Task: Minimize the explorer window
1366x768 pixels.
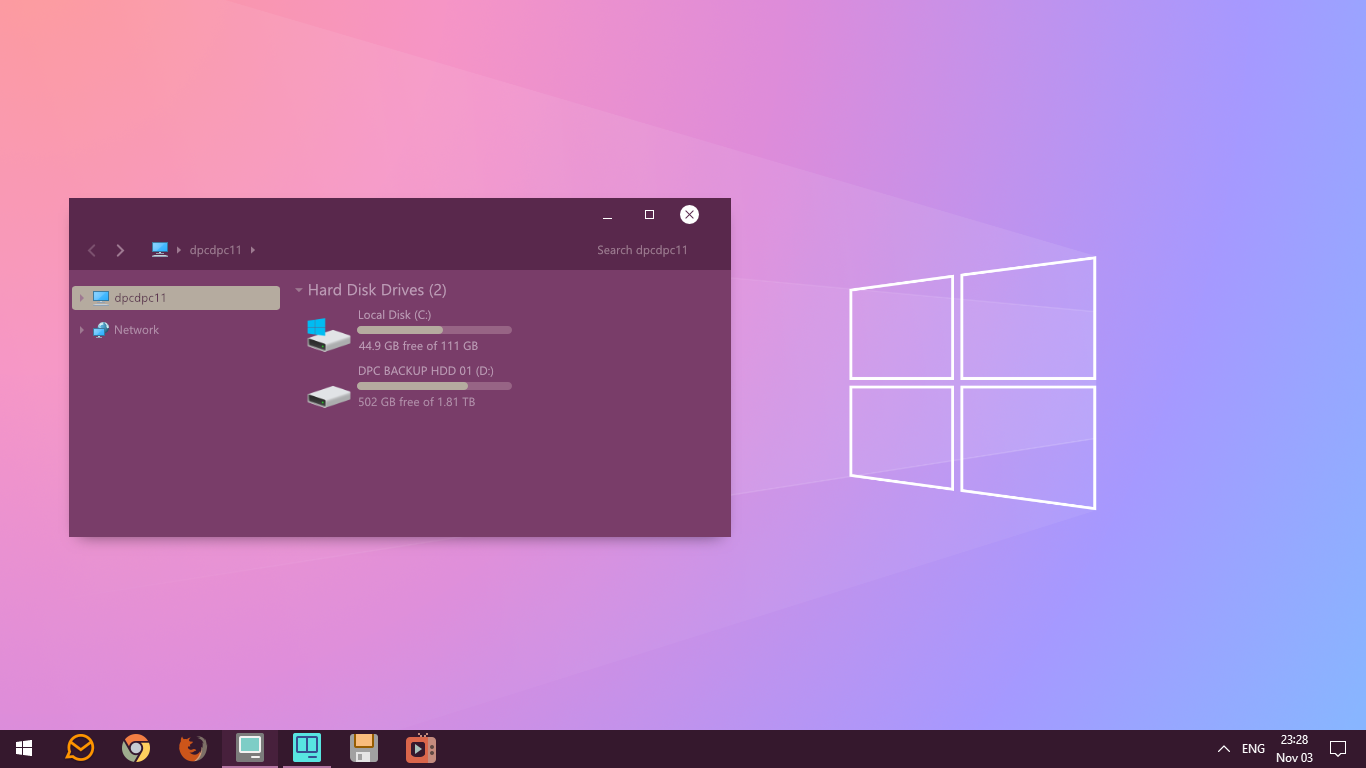Action: (607, 215)
